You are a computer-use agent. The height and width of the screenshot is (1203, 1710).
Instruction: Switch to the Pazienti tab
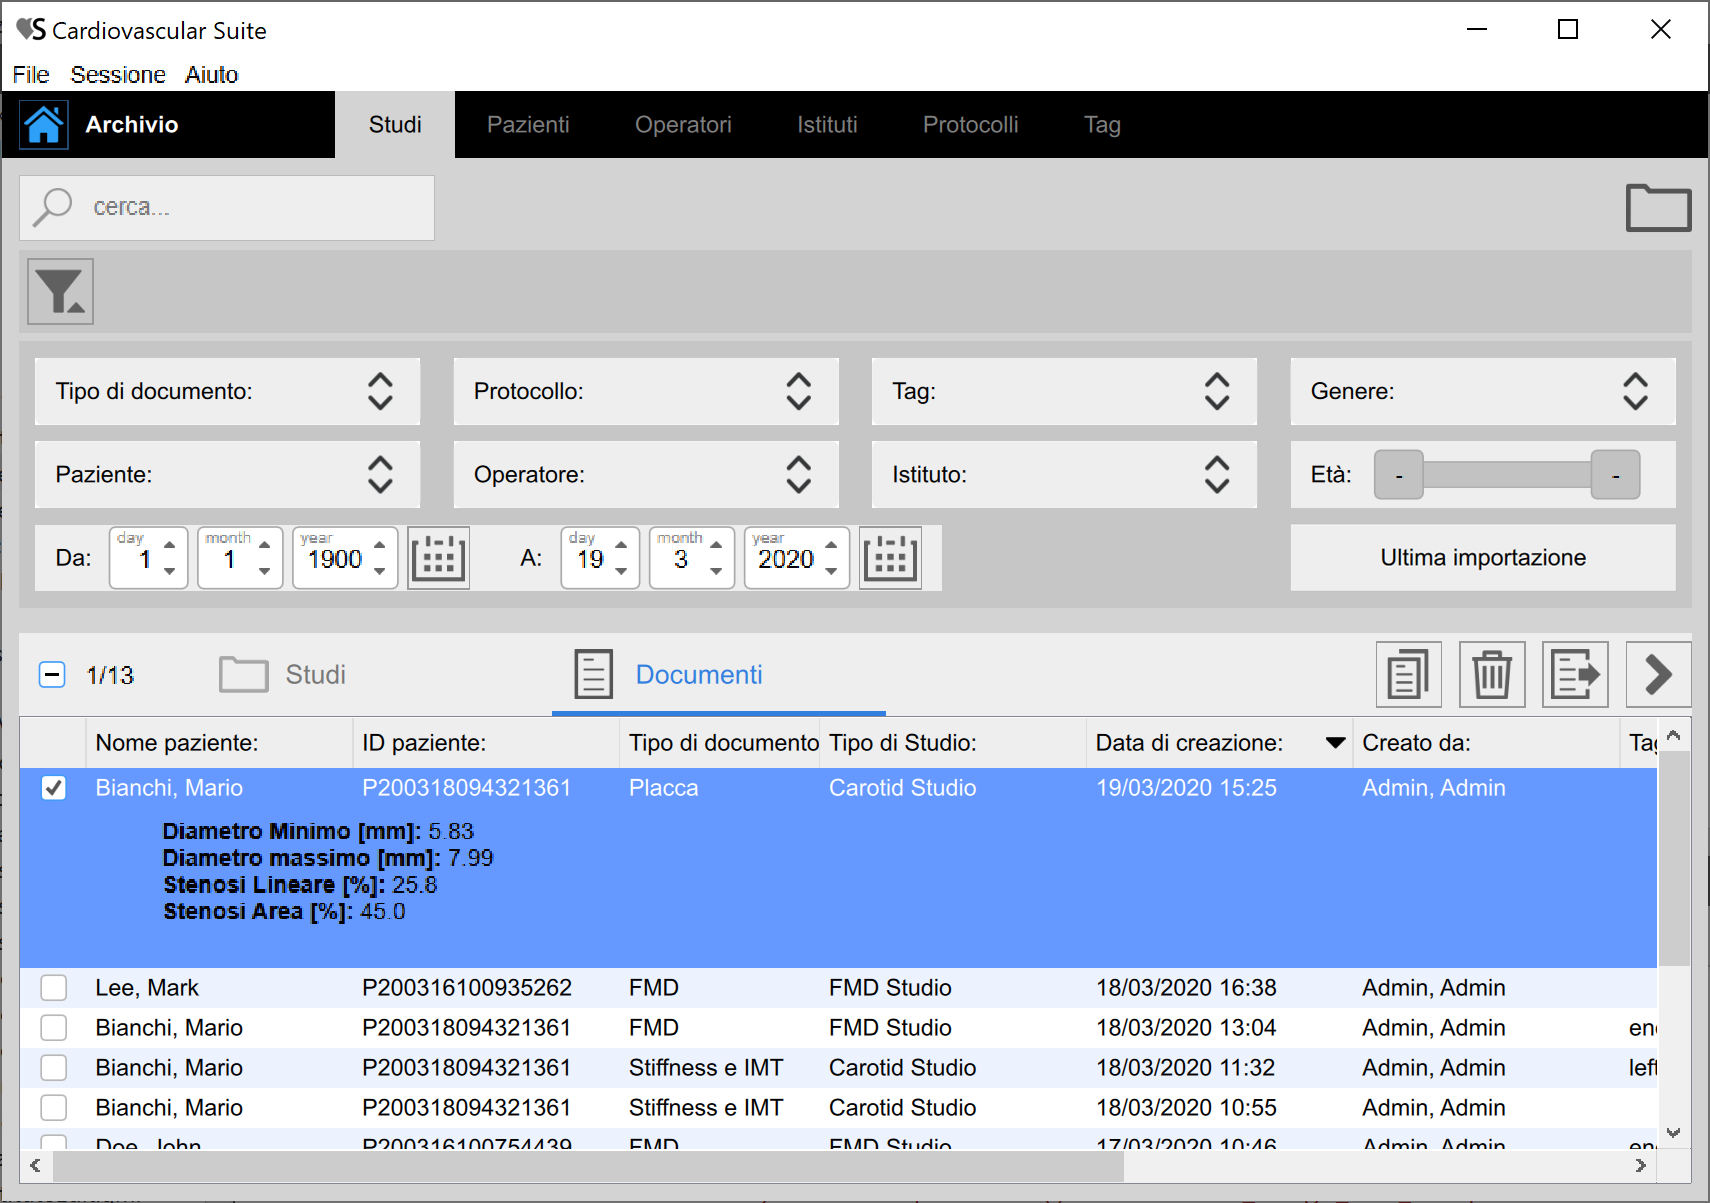point(528,125)
